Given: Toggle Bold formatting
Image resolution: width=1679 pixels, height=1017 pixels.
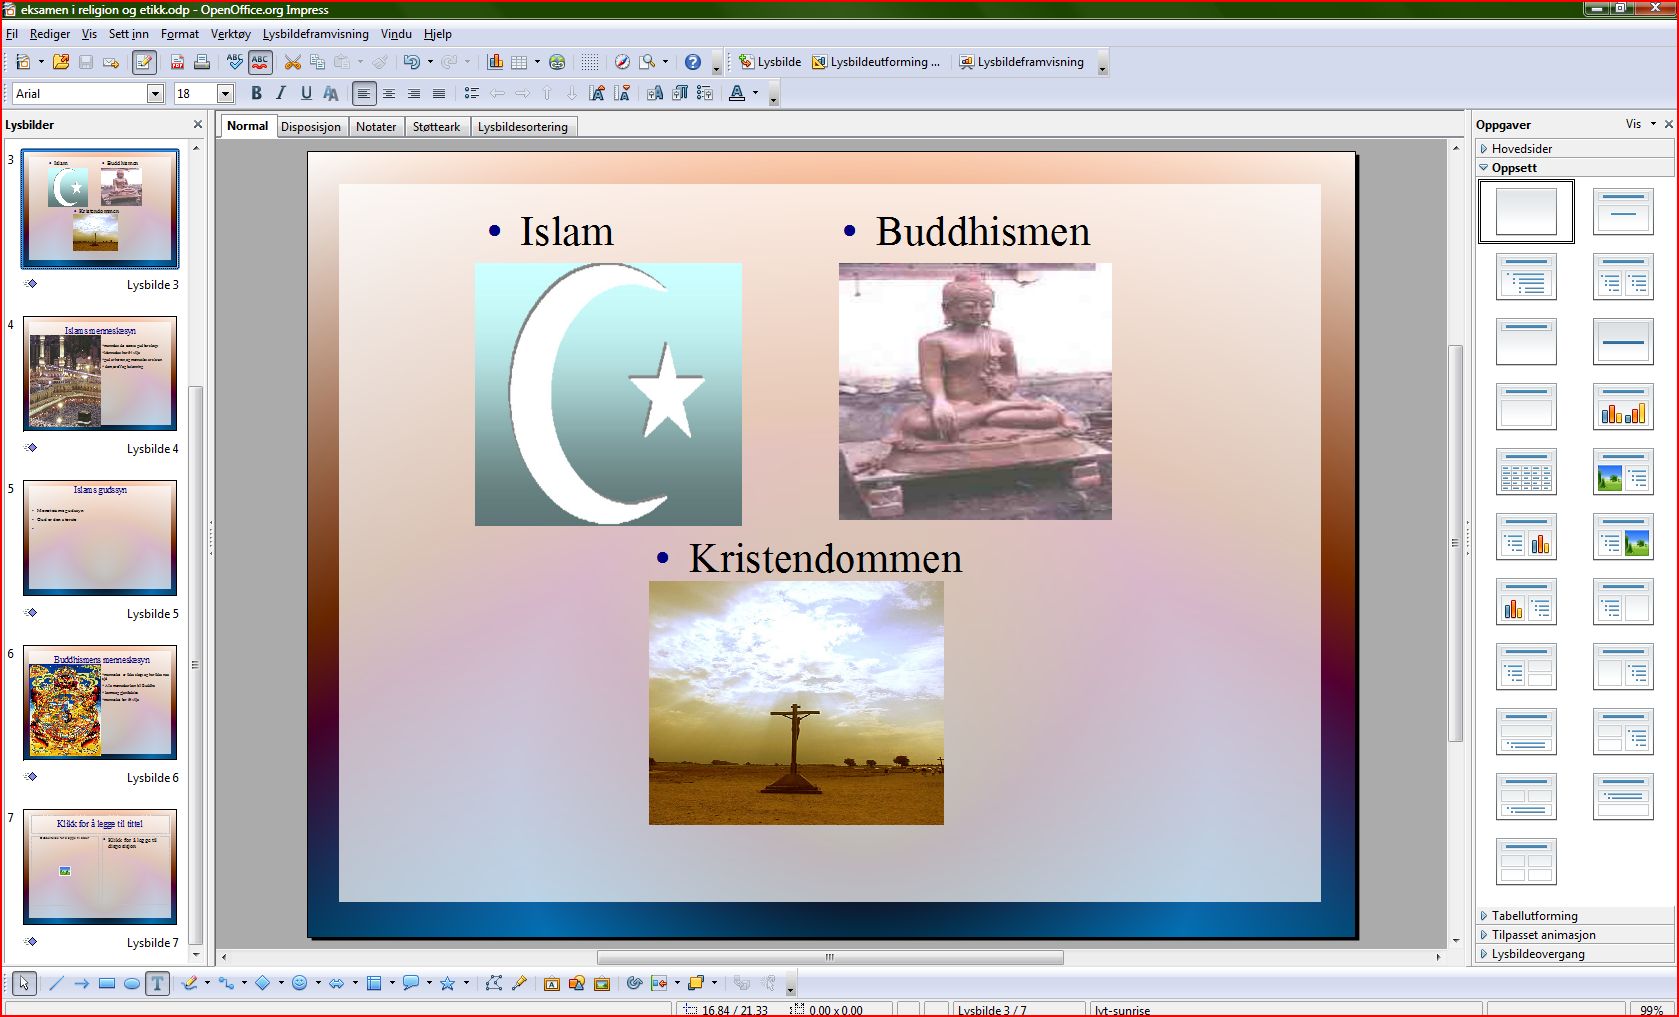Looking at the screenshot, I should click(x=256, y=93).
